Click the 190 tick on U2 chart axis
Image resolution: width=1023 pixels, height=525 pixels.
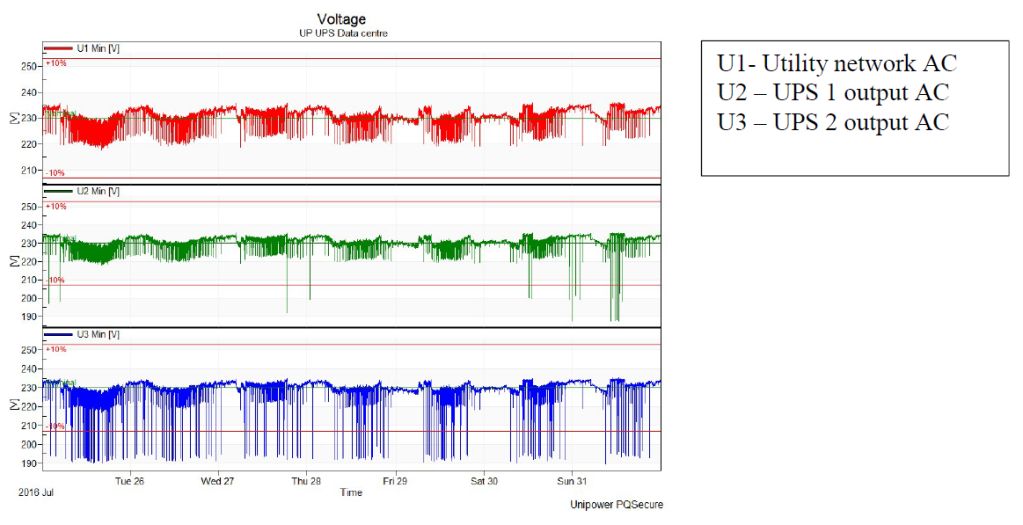point(29,316)
